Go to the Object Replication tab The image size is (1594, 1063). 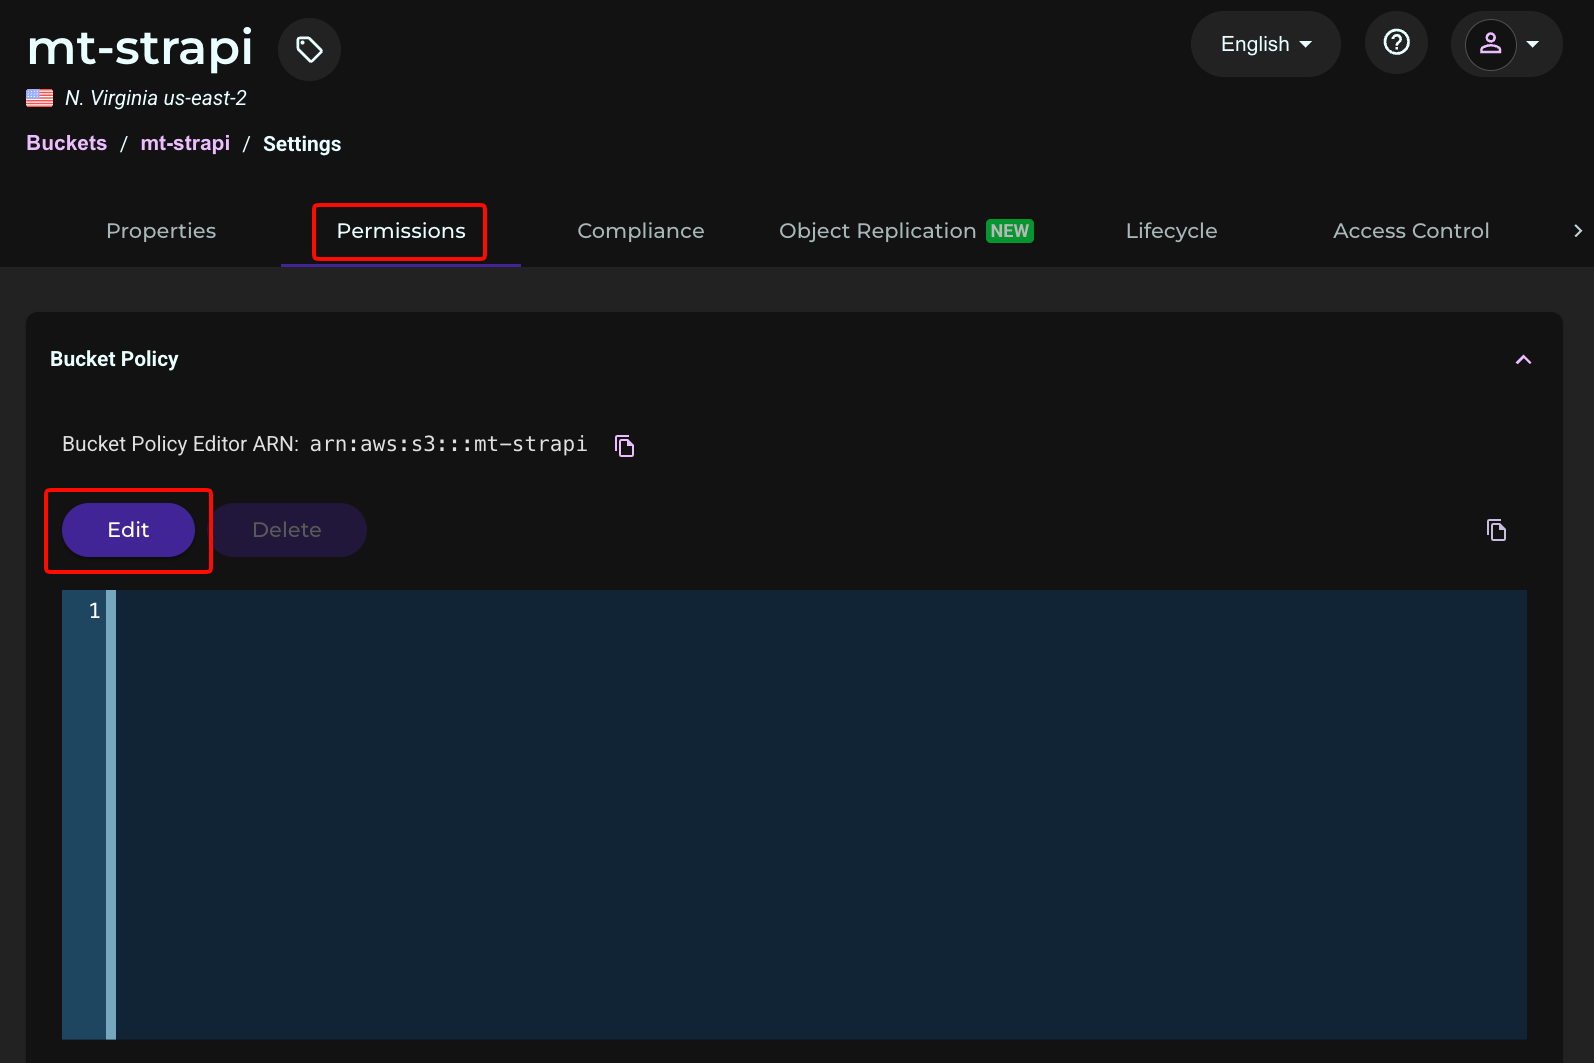(x=906, y=231)
